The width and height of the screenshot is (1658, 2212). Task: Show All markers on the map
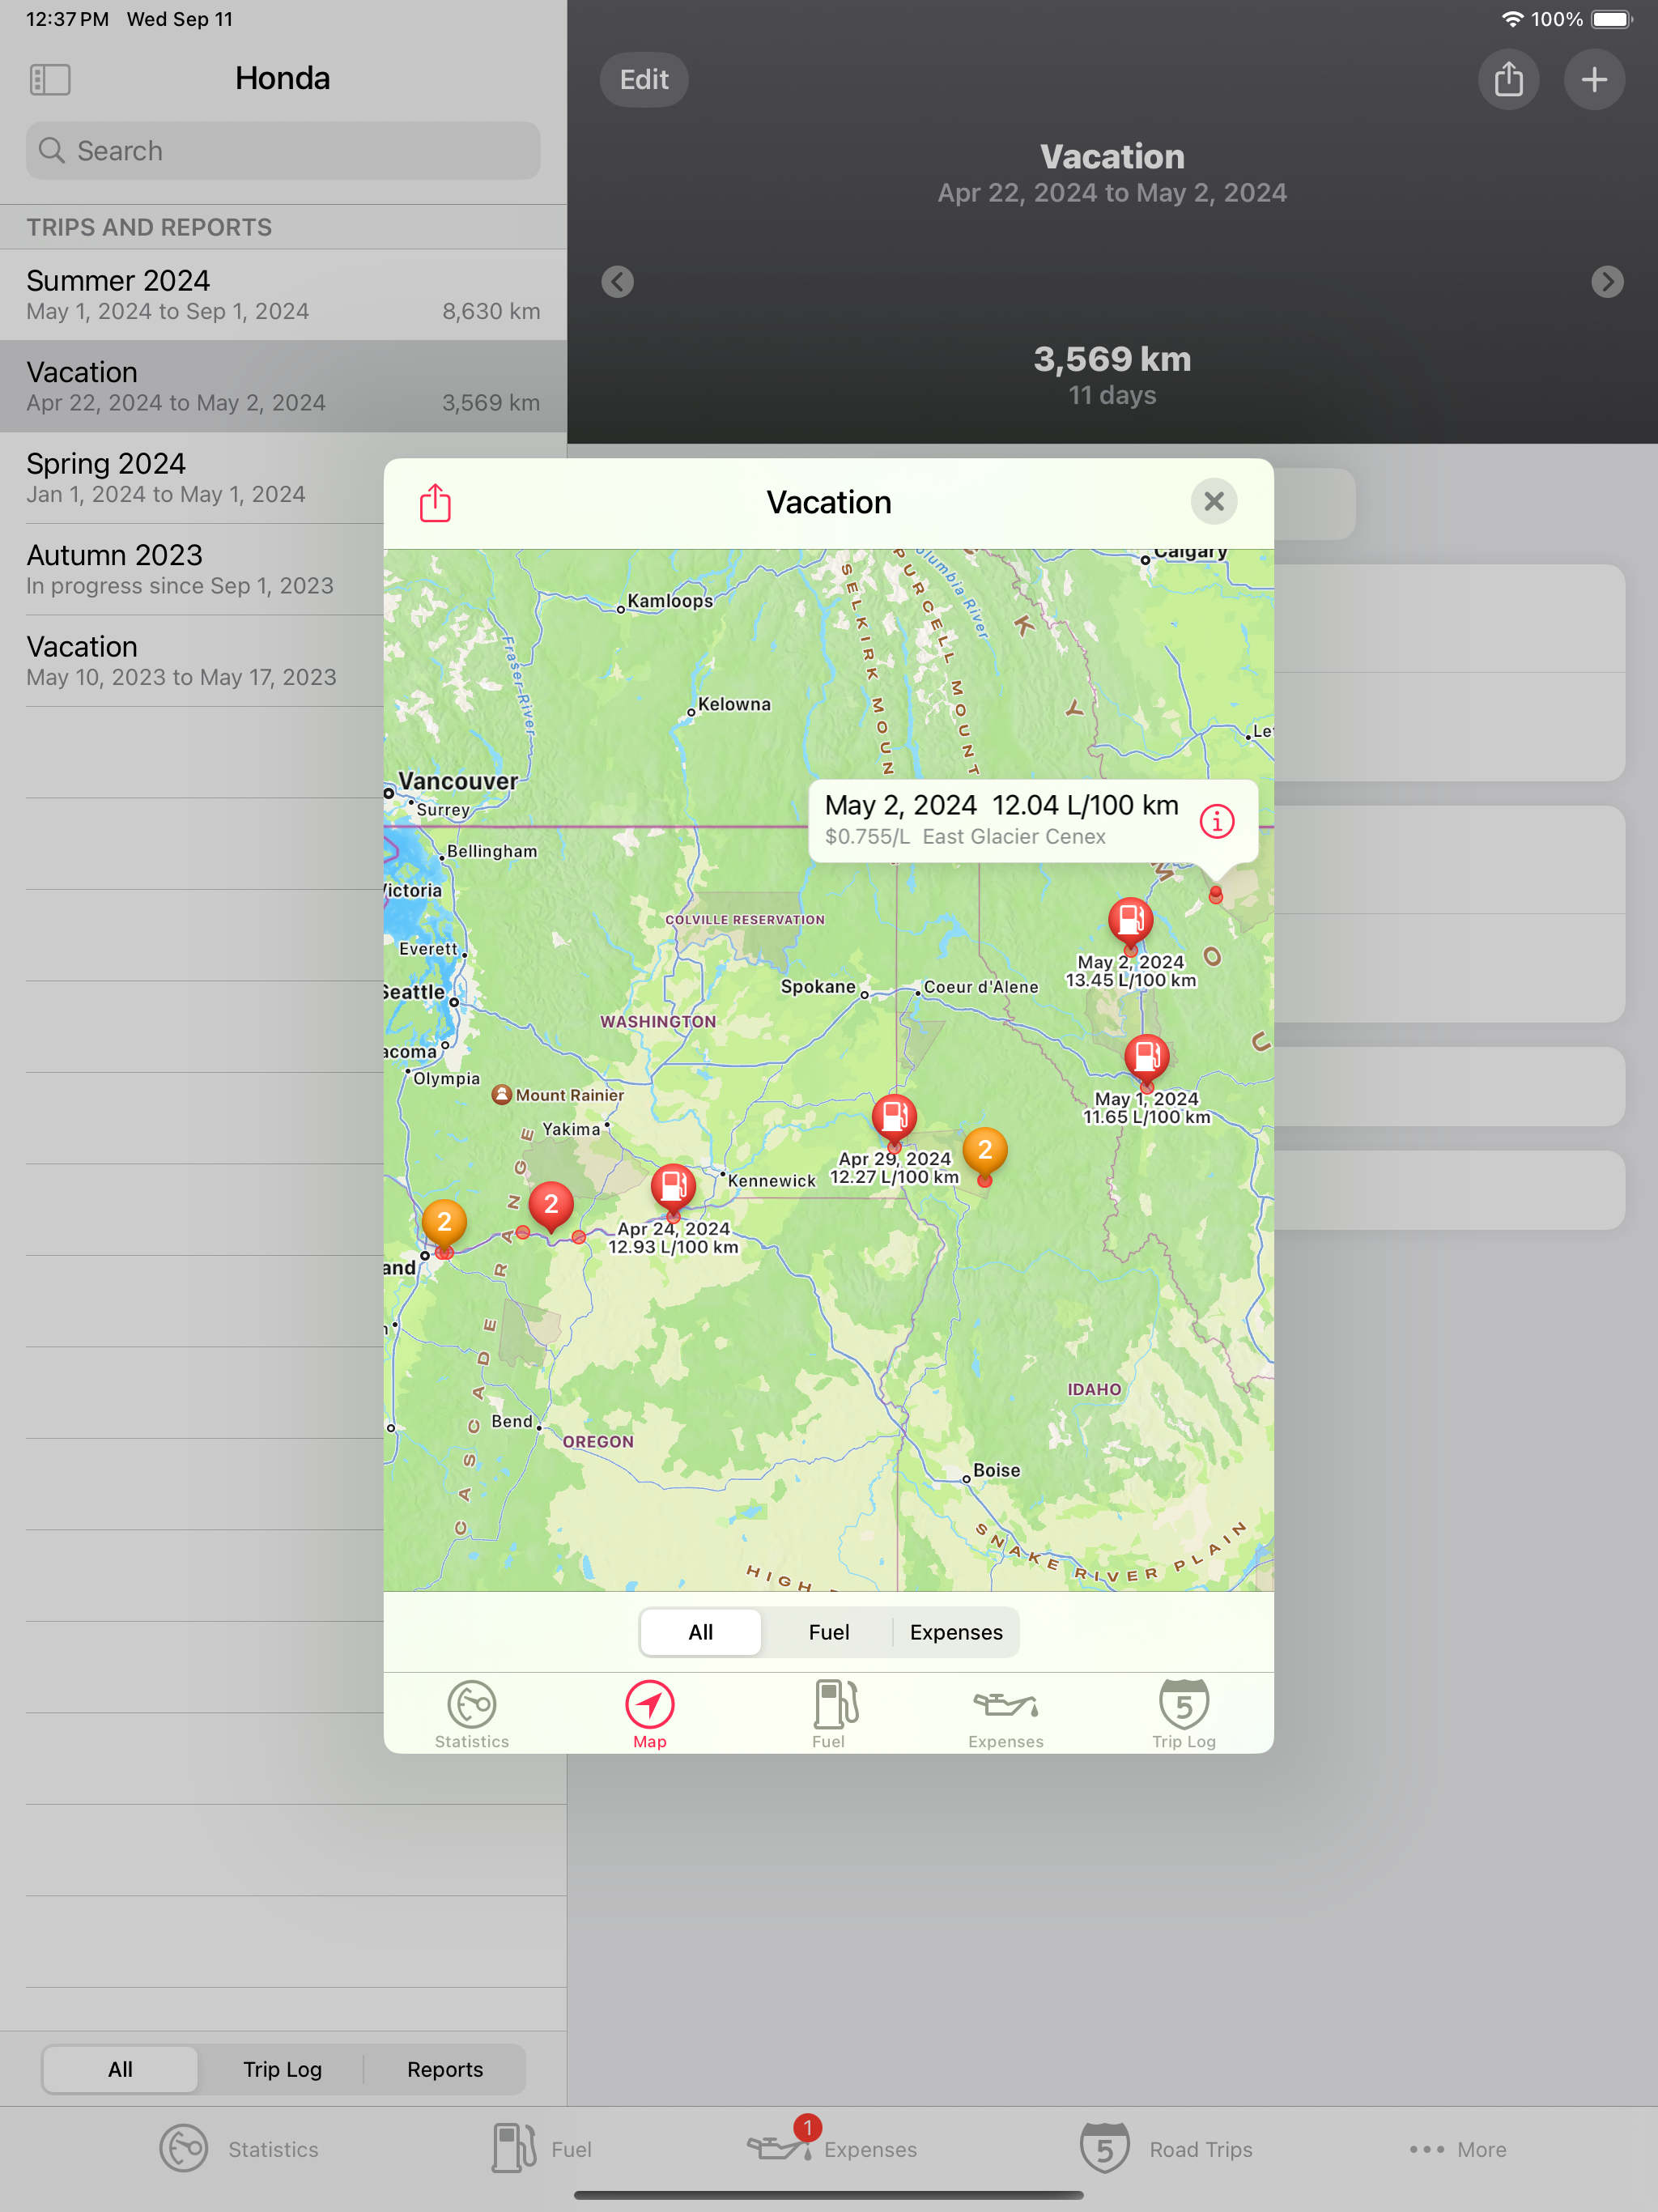pyautogui.click(x=701, y=1632)
